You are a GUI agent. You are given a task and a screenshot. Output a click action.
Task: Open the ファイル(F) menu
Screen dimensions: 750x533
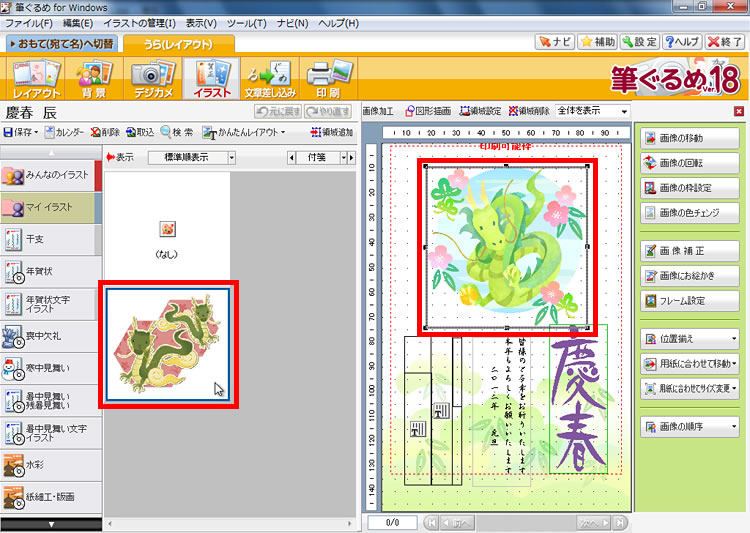(29, 23)
